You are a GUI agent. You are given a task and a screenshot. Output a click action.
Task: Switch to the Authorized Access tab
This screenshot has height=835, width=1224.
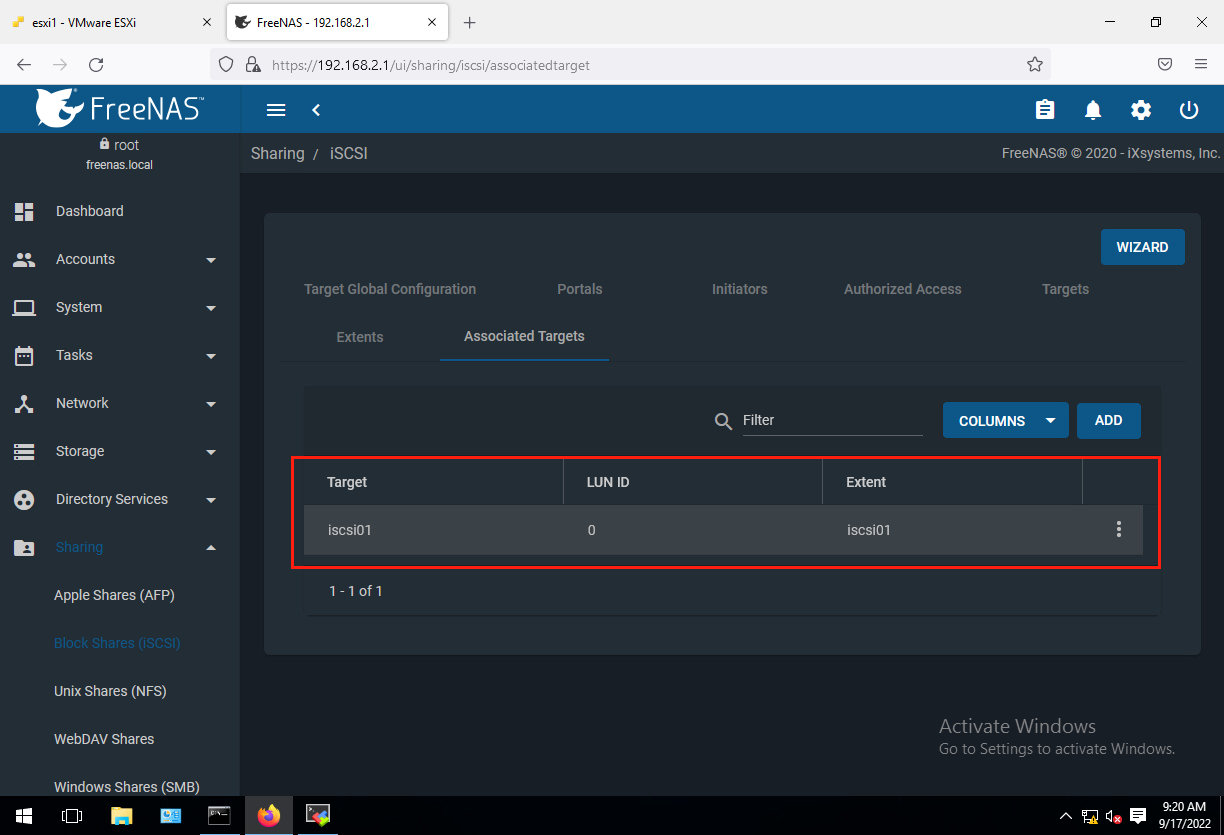903,289
